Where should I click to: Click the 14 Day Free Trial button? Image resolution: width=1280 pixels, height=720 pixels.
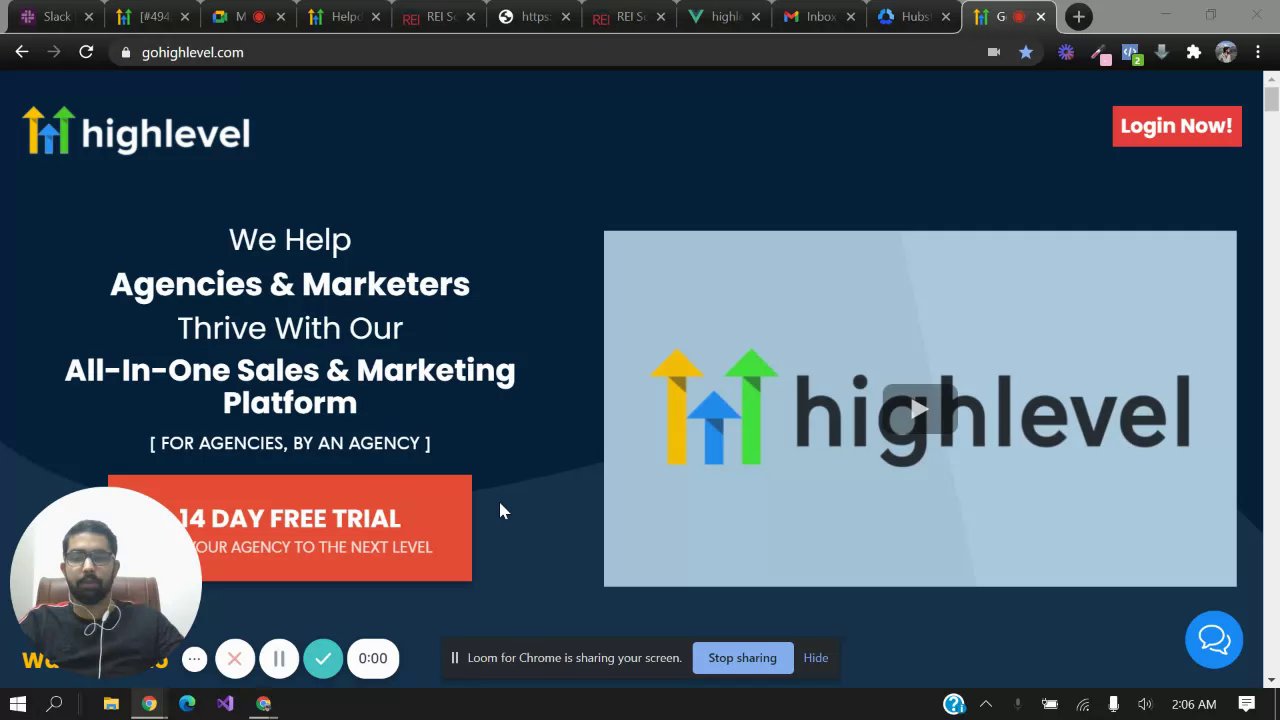pyautogui.click(x=290, y=528)
